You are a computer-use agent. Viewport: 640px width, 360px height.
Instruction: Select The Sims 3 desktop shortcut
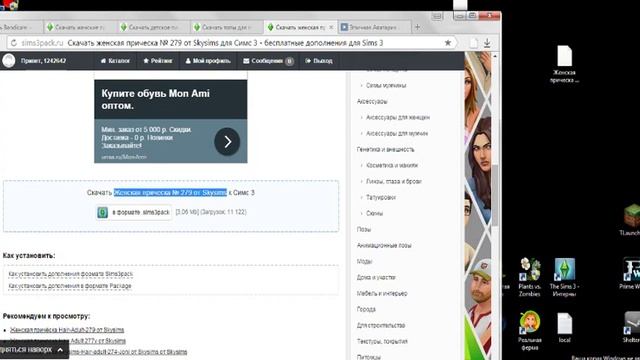click(x=564, y=278)
